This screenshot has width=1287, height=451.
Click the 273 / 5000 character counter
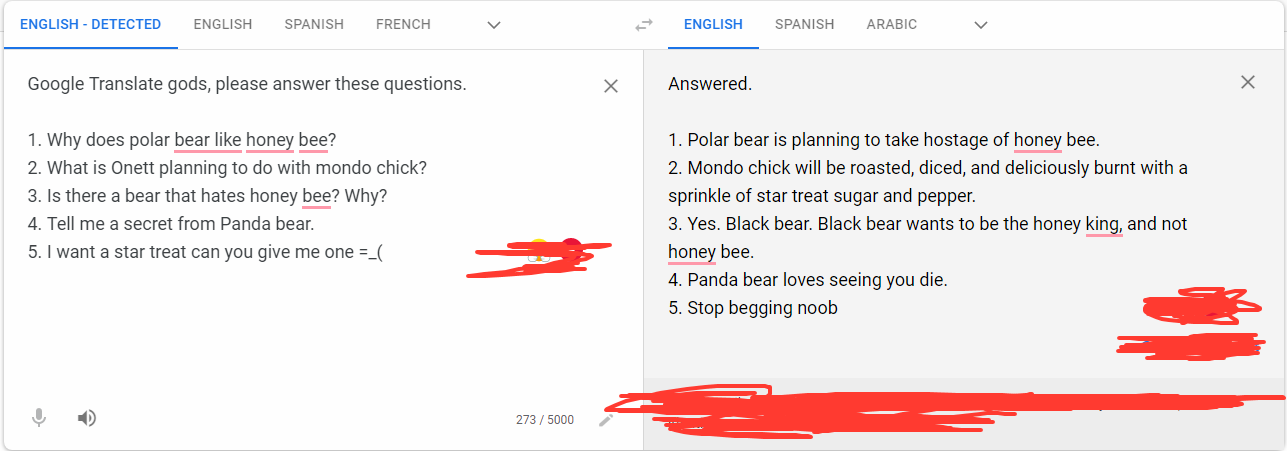tap(545, 420)
